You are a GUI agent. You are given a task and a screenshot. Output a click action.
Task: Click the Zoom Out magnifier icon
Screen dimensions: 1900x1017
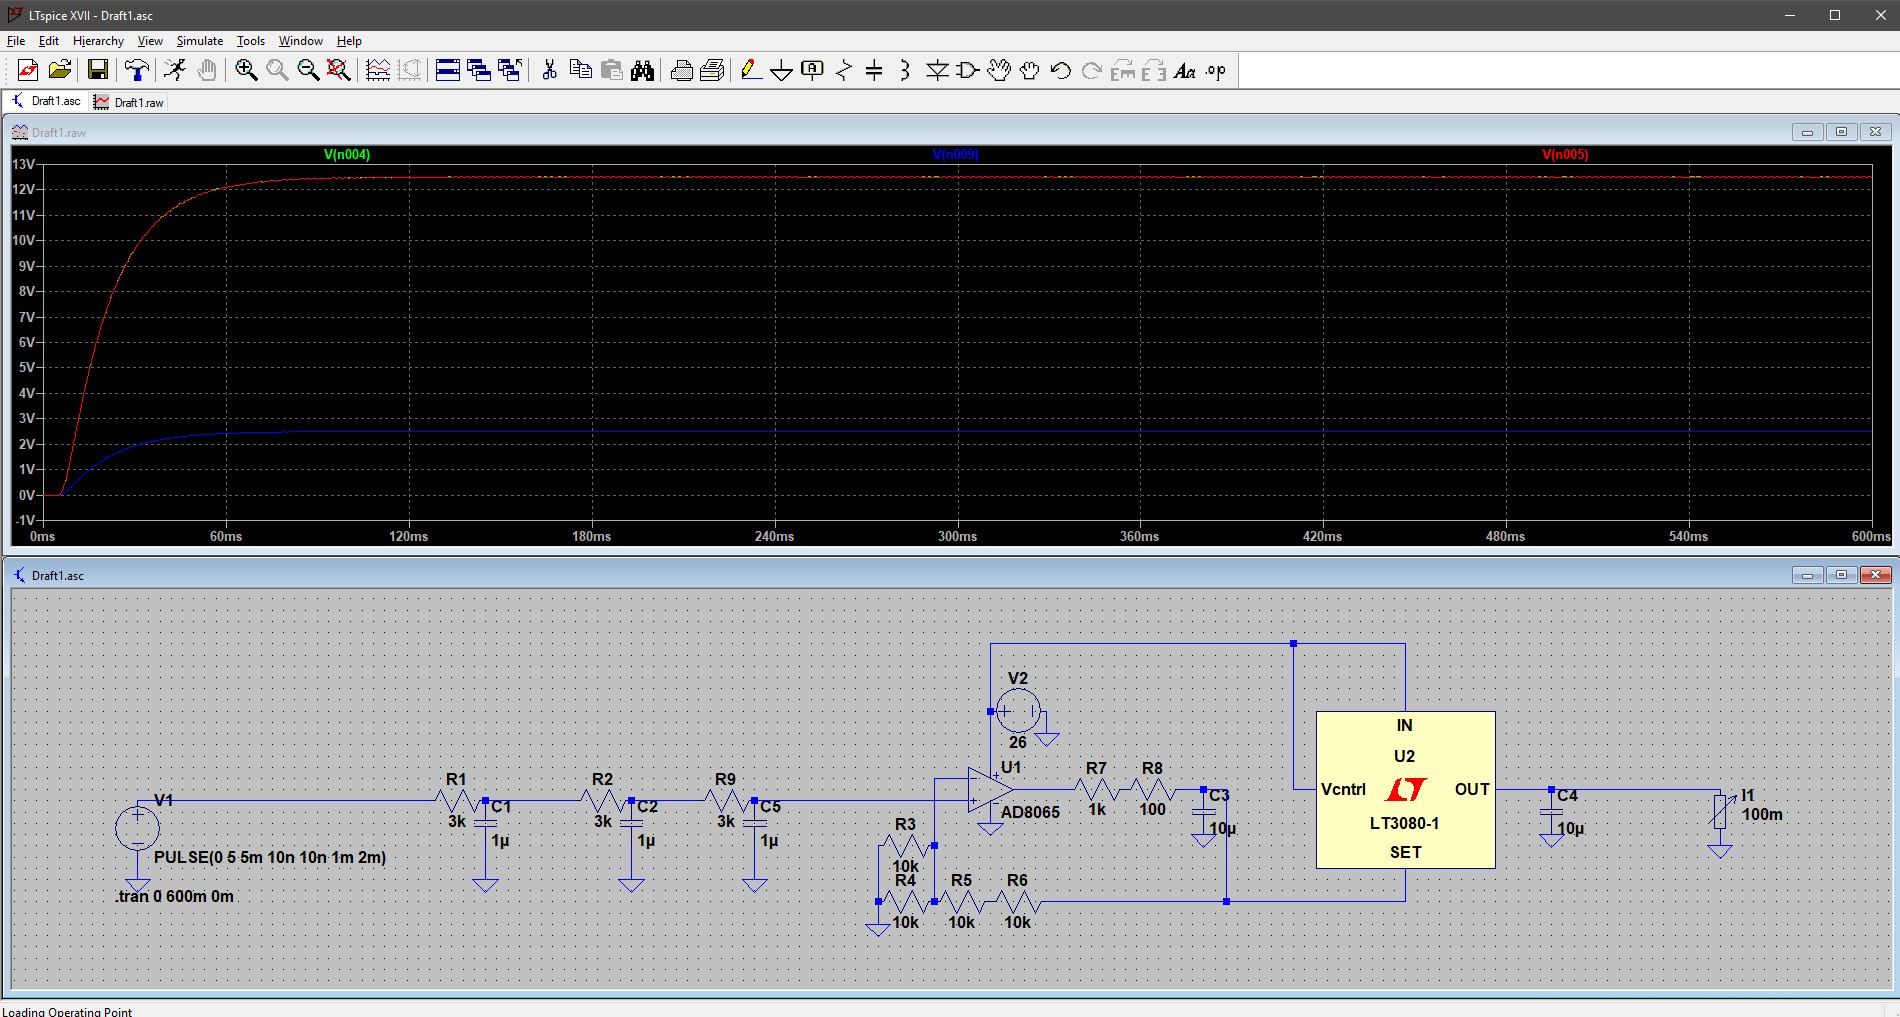click(x=308, y=70)
